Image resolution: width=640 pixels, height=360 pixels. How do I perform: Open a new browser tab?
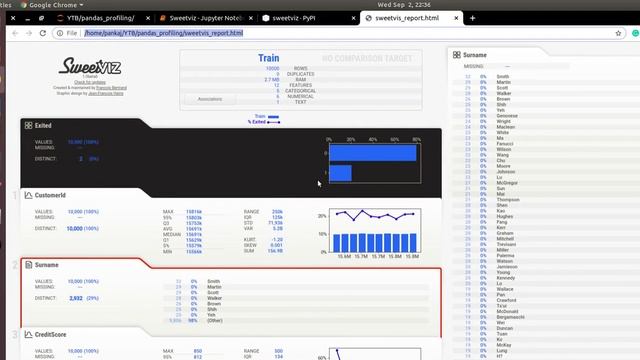[472, 18]
